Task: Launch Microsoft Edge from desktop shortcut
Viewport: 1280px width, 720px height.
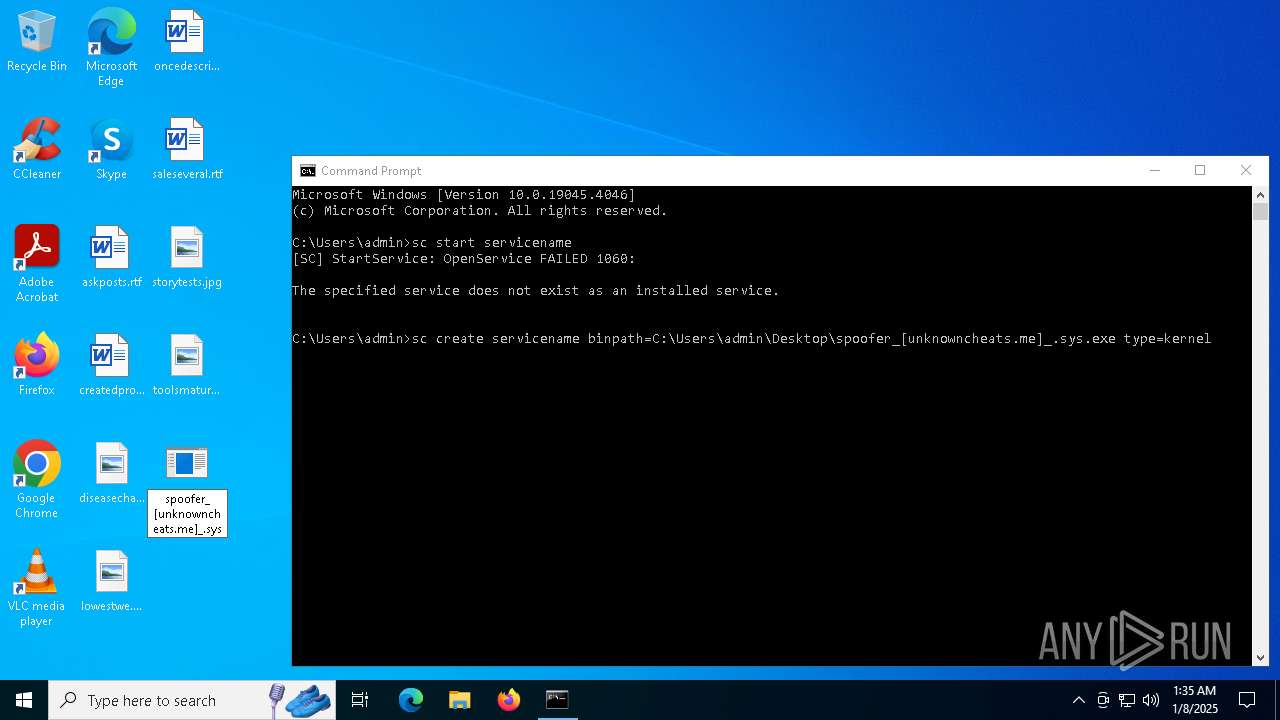Action: point(111,48)
